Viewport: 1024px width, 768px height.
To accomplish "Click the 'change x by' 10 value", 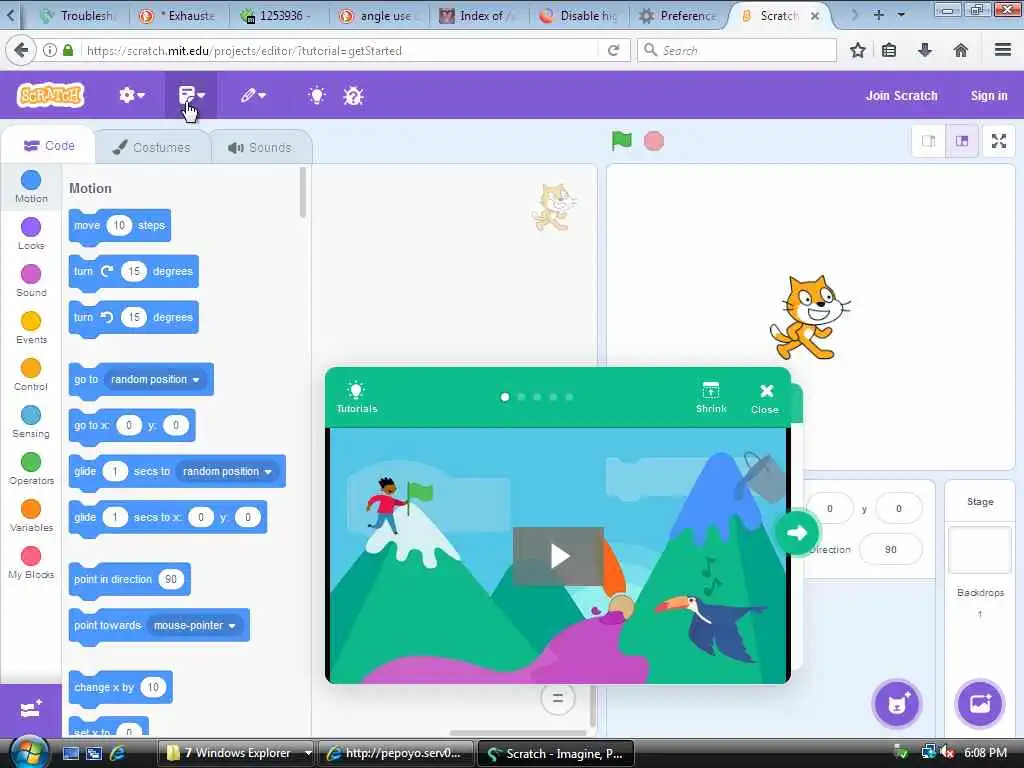I will click(153, 687).
